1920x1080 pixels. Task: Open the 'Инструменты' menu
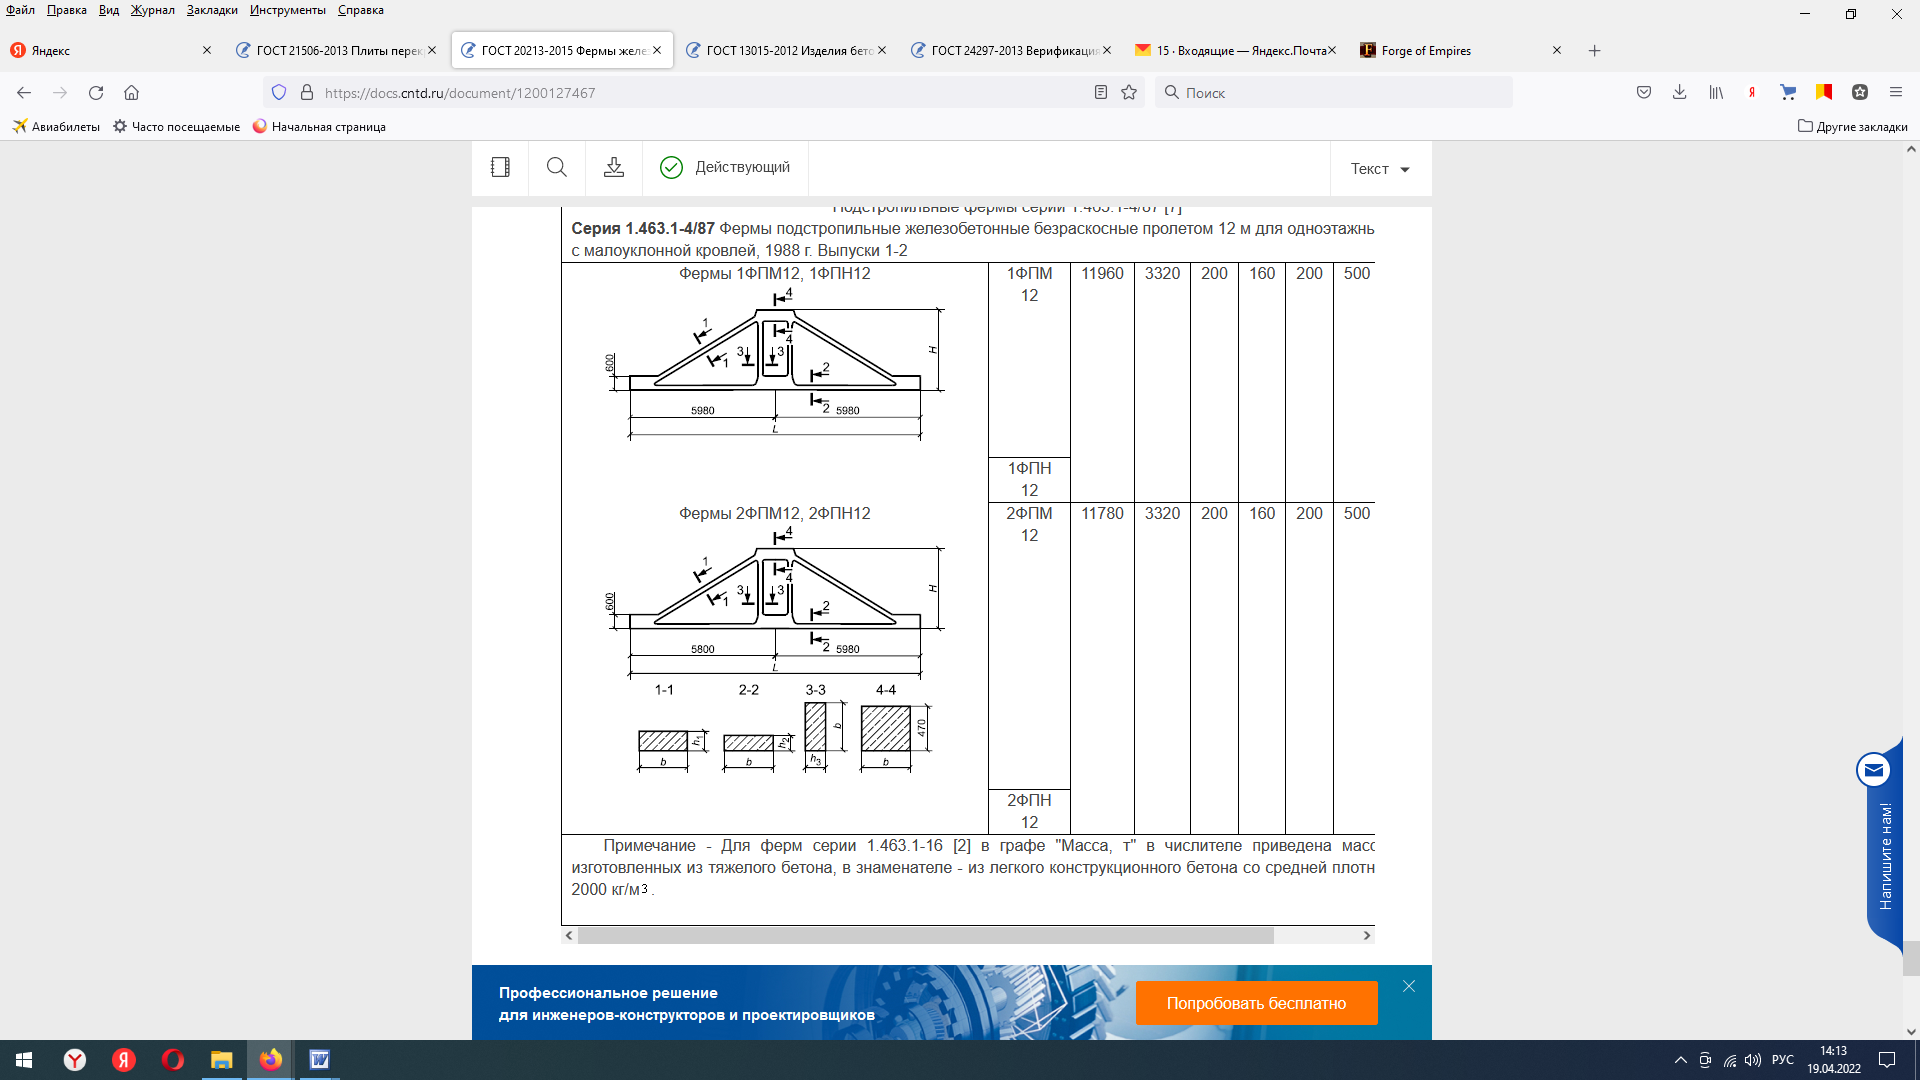[288, 10]
